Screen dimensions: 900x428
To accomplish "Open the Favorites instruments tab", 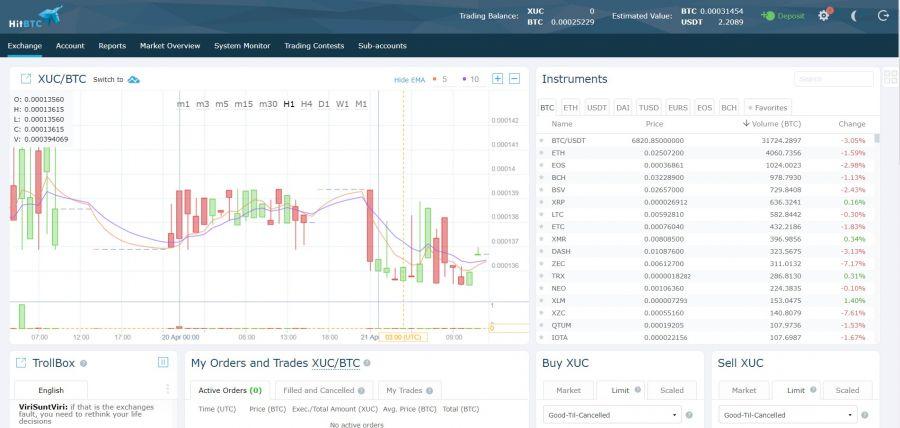I will [768, 107].
